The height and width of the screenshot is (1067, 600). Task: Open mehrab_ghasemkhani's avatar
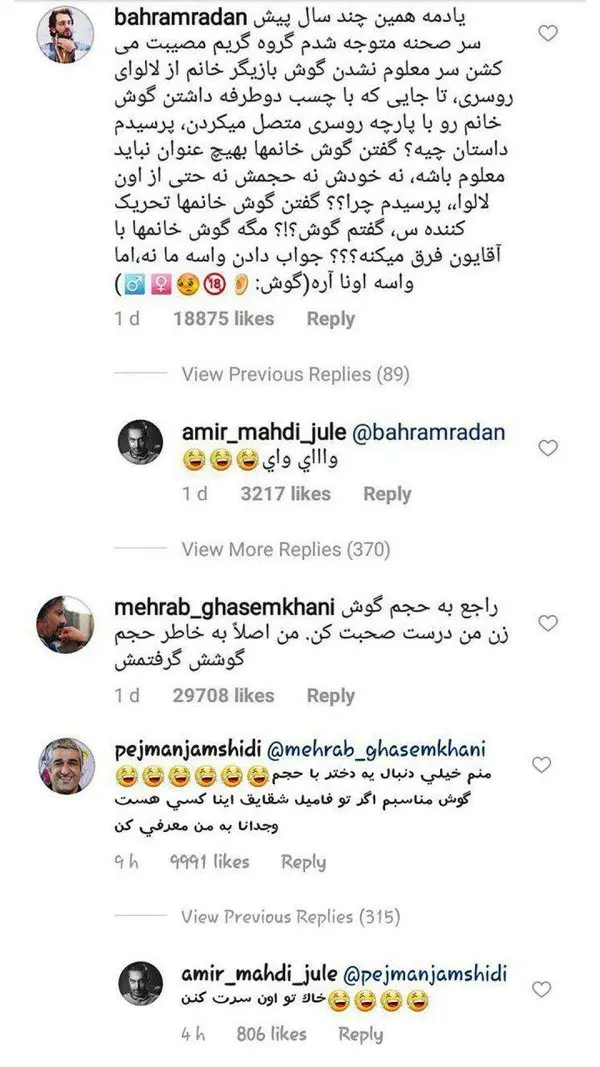[65, 624]
